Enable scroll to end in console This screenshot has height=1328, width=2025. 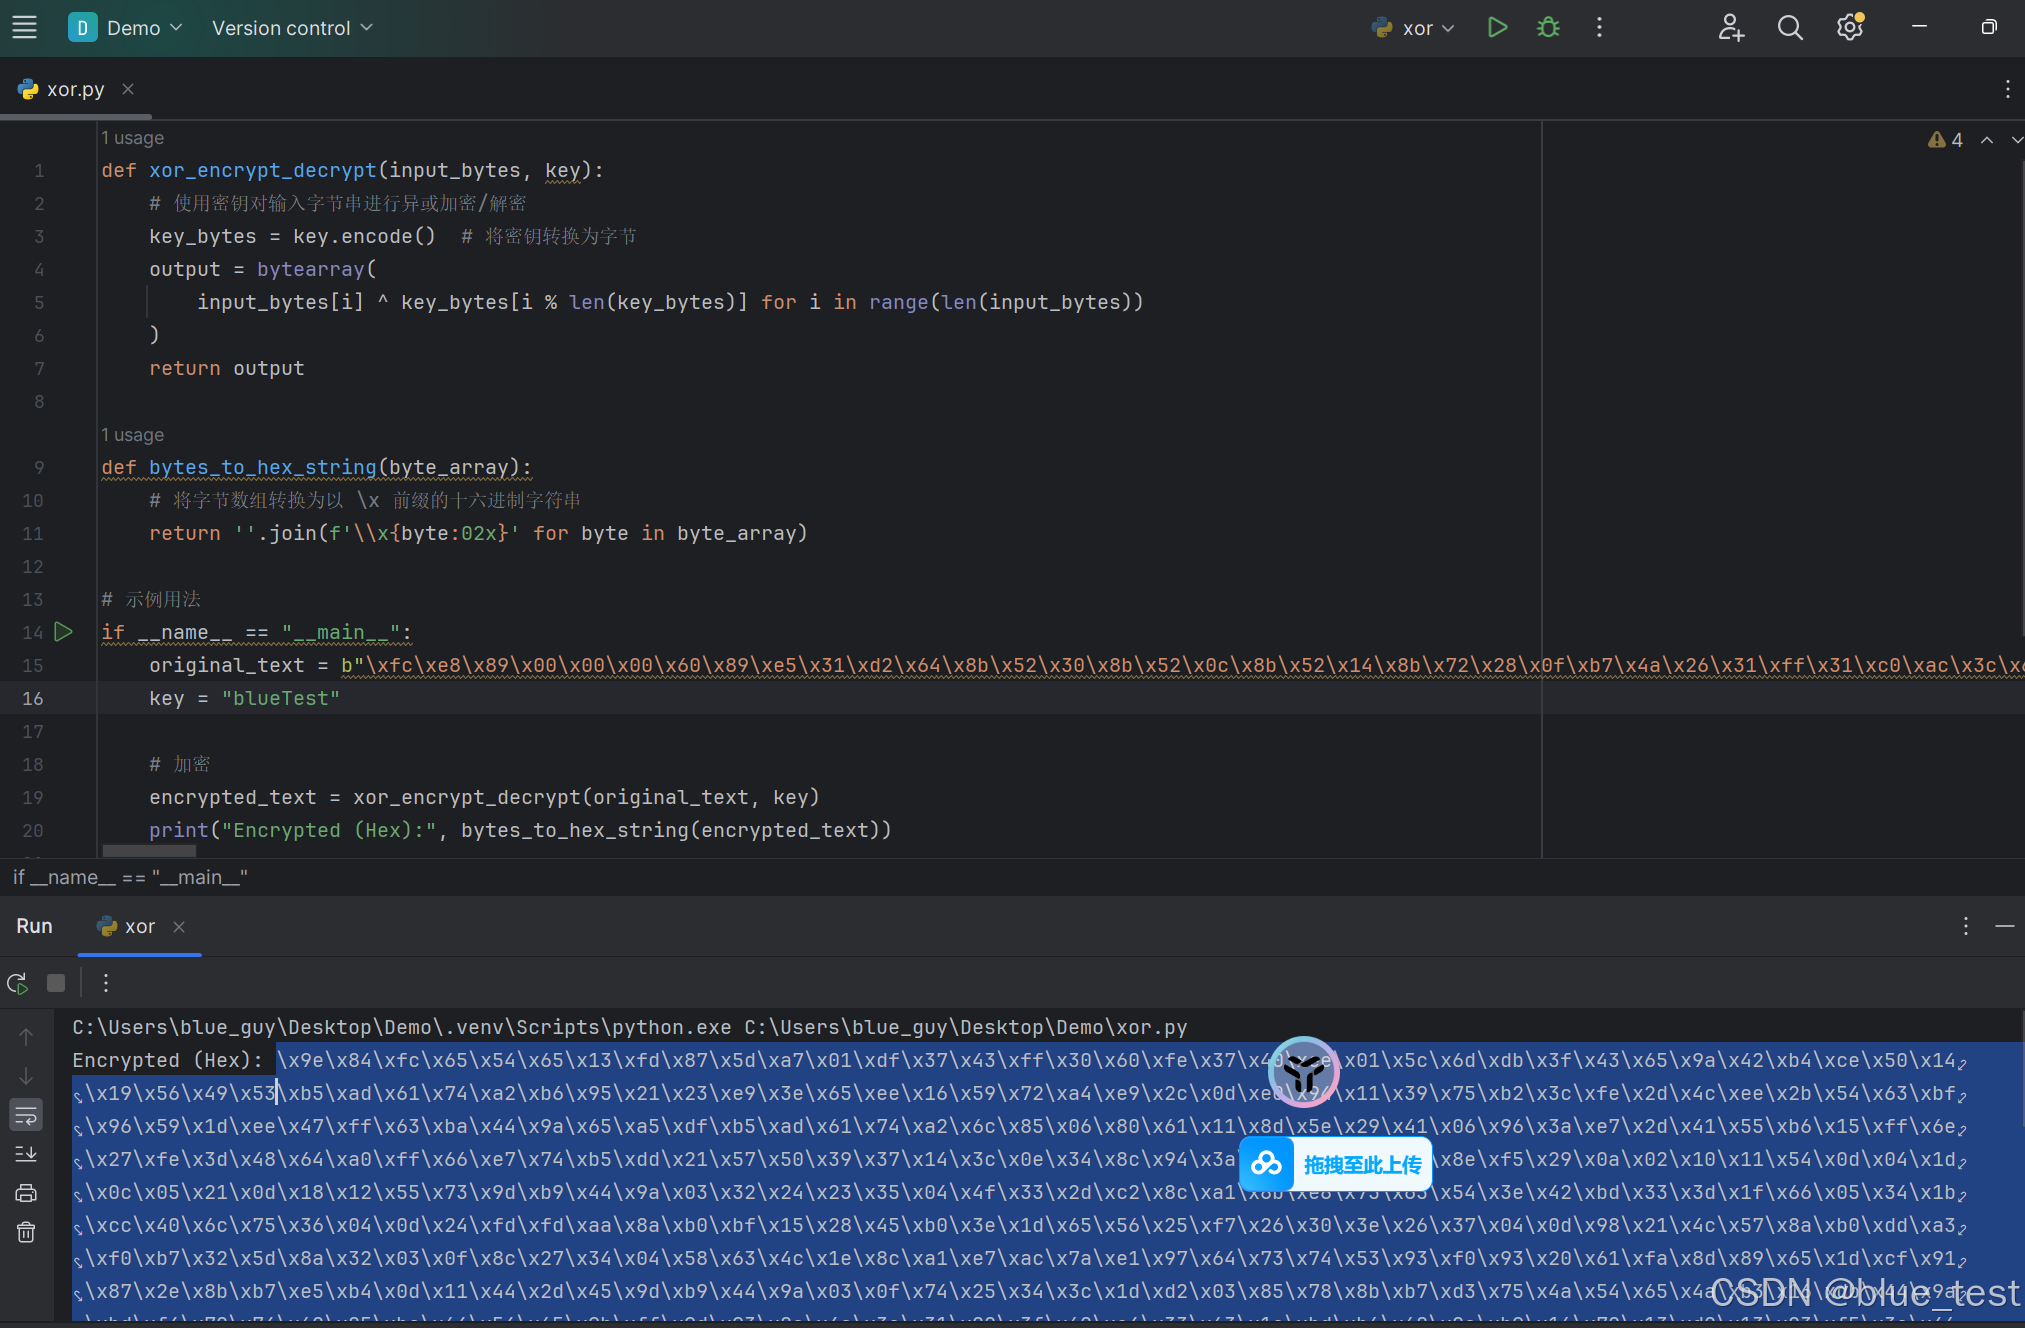pyautogui.click(x=26, y=1154)
